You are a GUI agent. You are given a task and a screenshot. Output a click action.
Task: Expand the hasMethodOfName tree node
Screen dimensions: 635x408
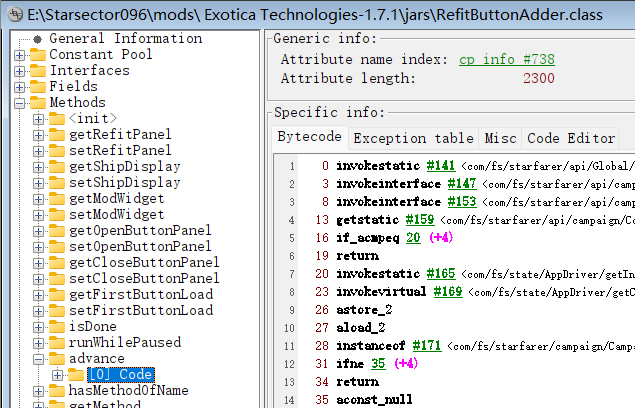coord(39,391)
